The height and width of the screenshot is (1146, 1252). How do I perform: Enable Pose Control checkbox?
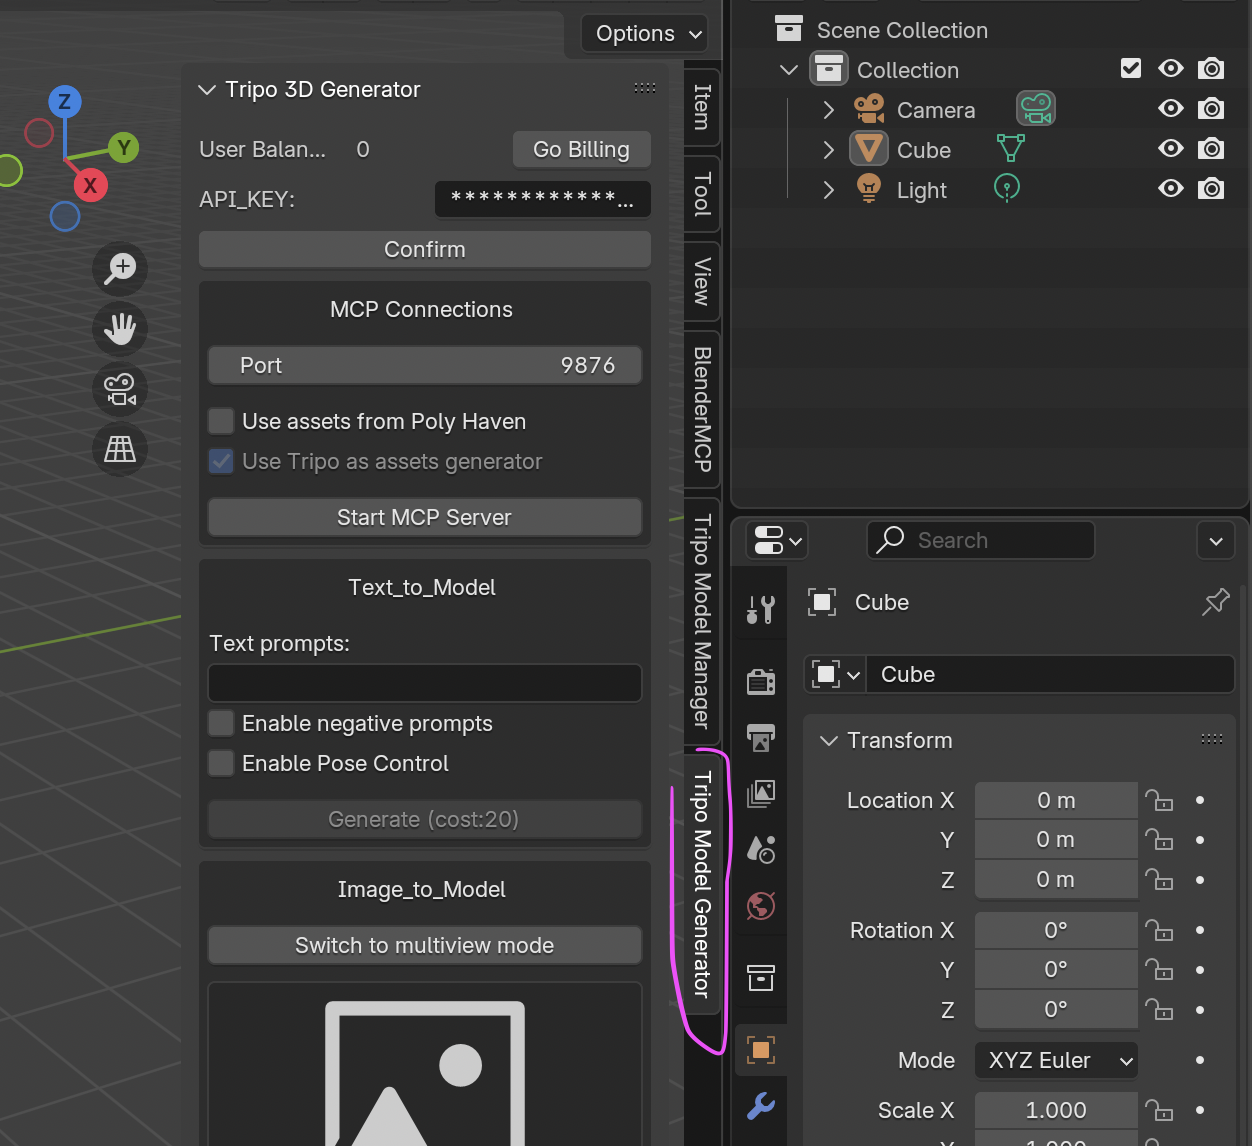pos(221,763)
